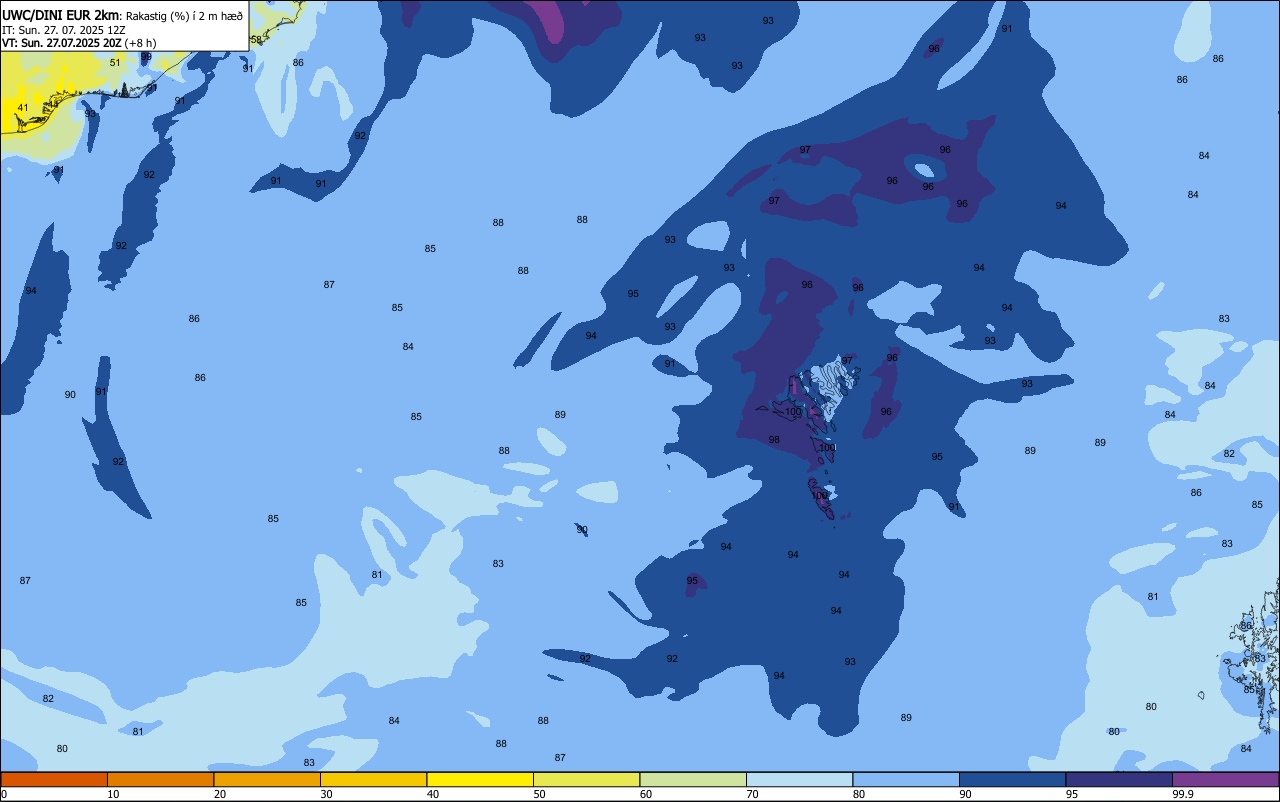
Task: Click the dark blue 90–95 legend swatch
Action: (1012, 779)
